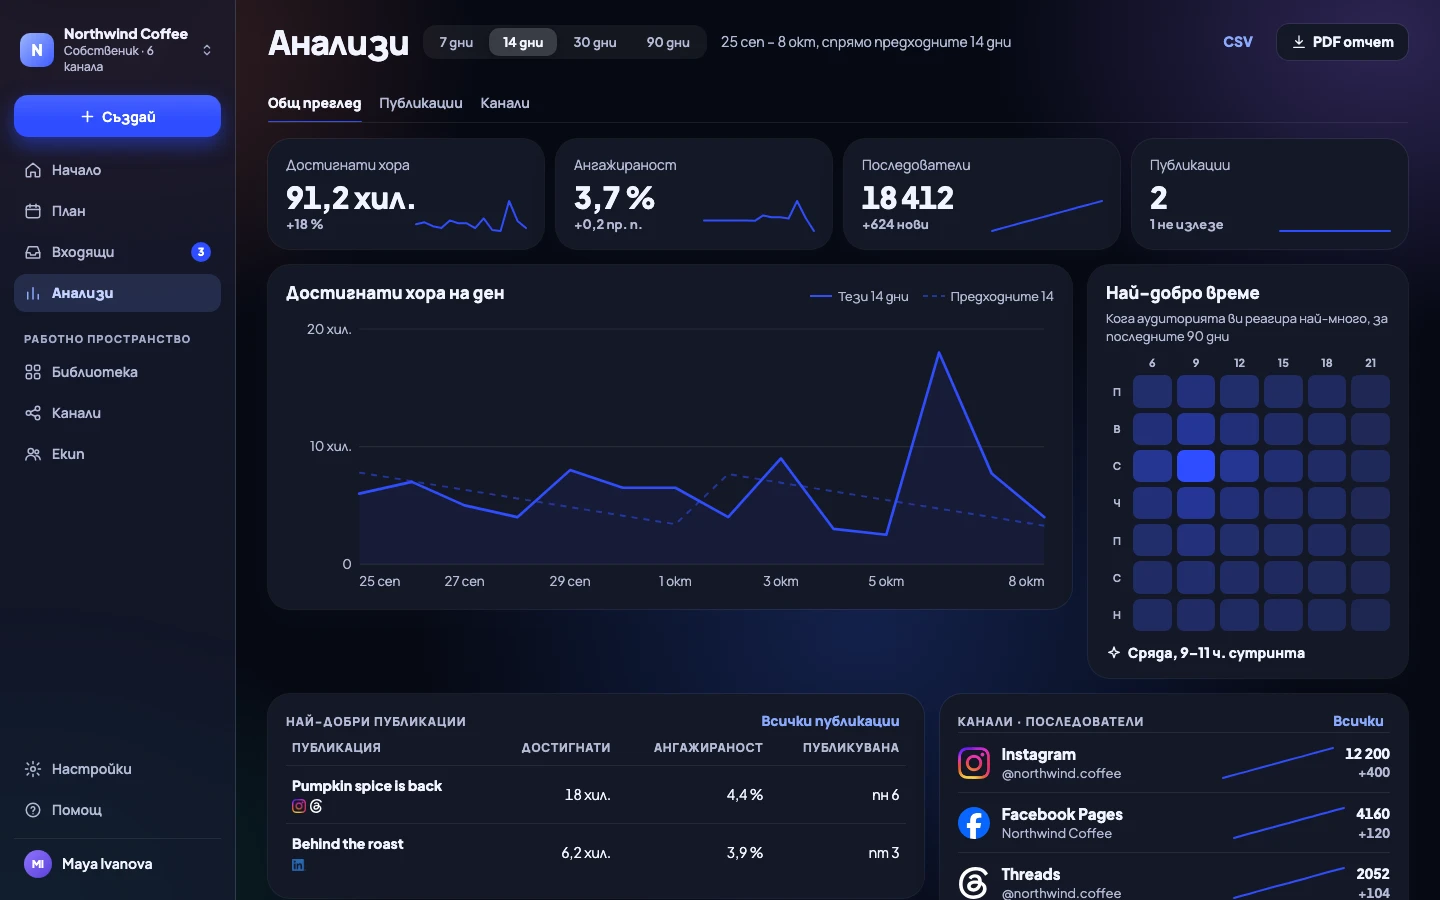Click the Threads icon under Pumpkin spice

pyautogui.click(x=316, y=806)
